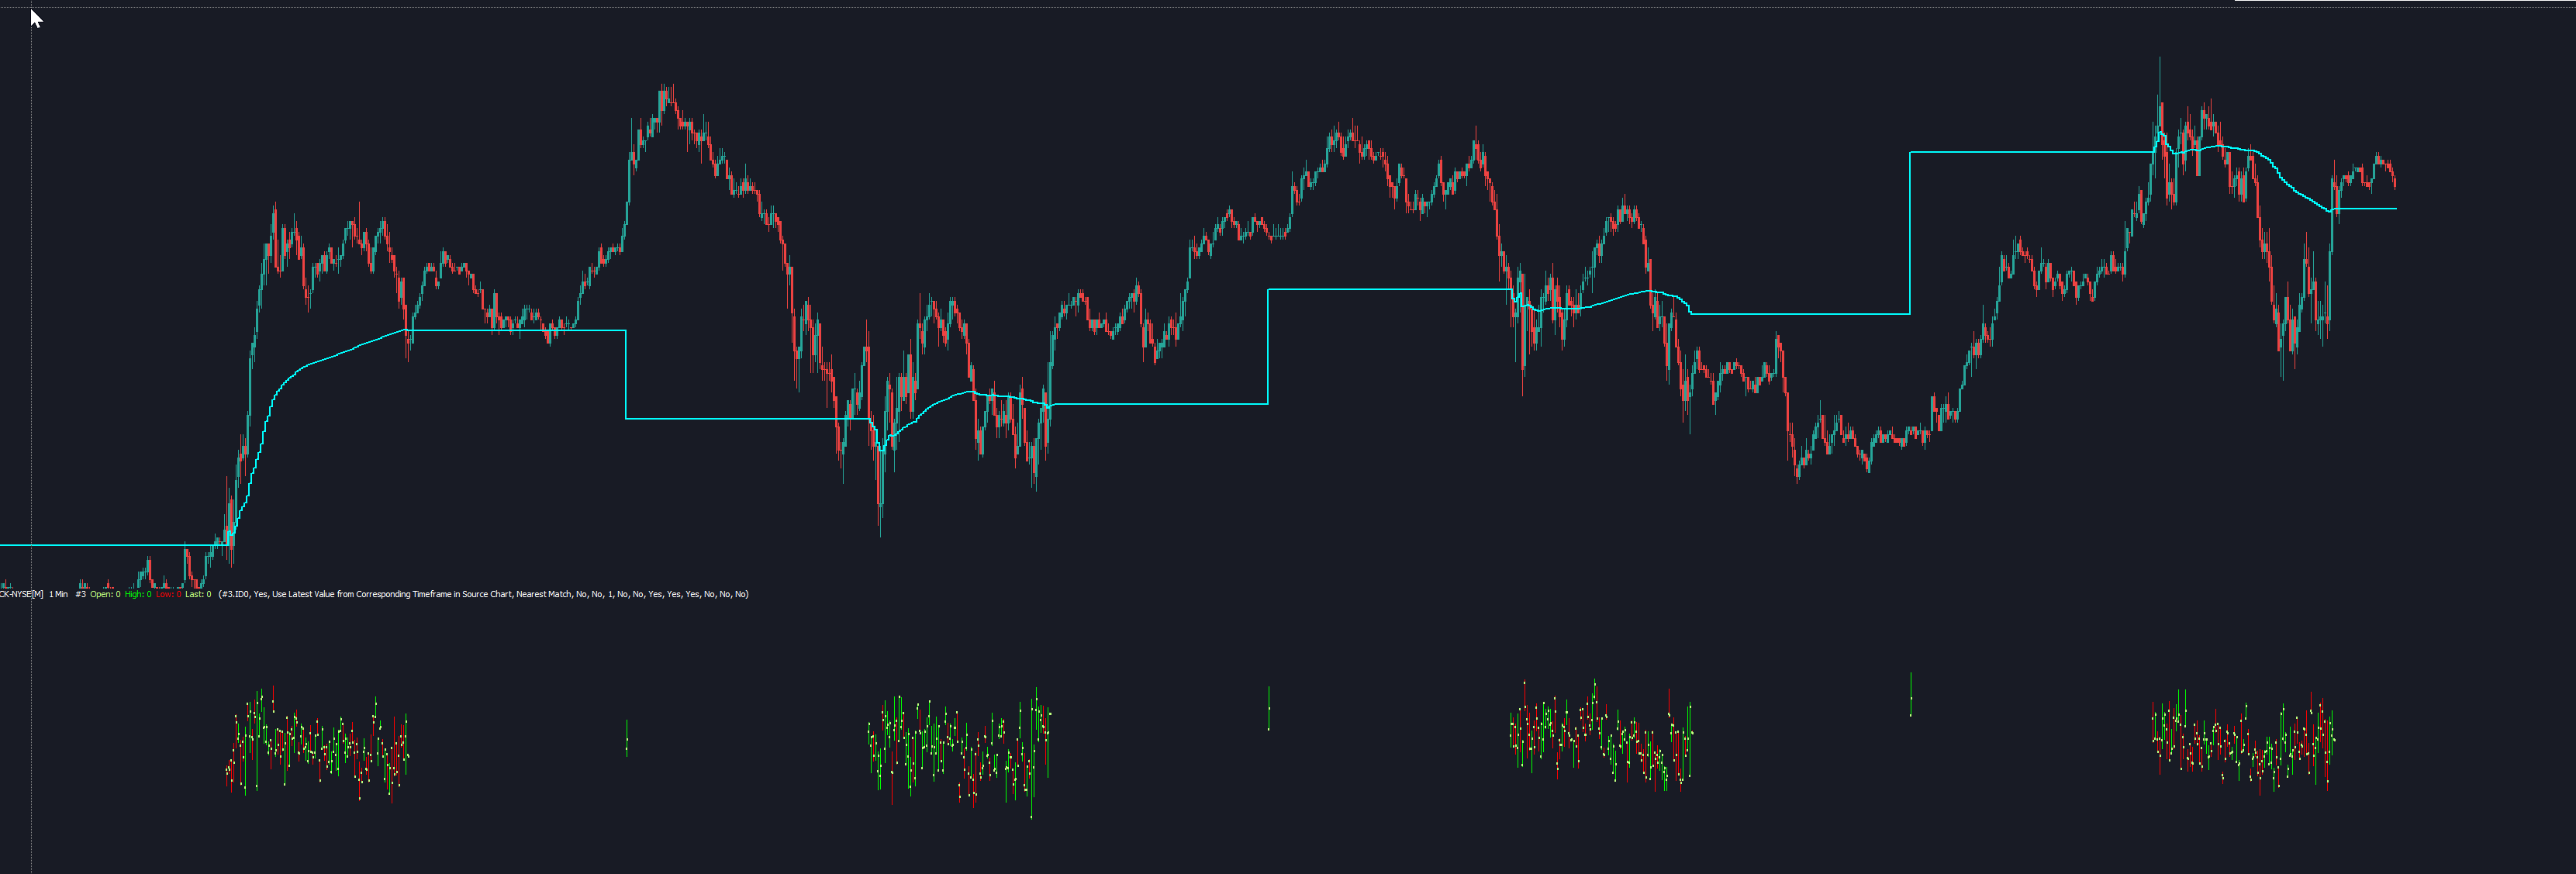Viewport: 2576px width, 874px height.
Task: Click the red Low: 0 readout
Action: click(x=168, y=594)
